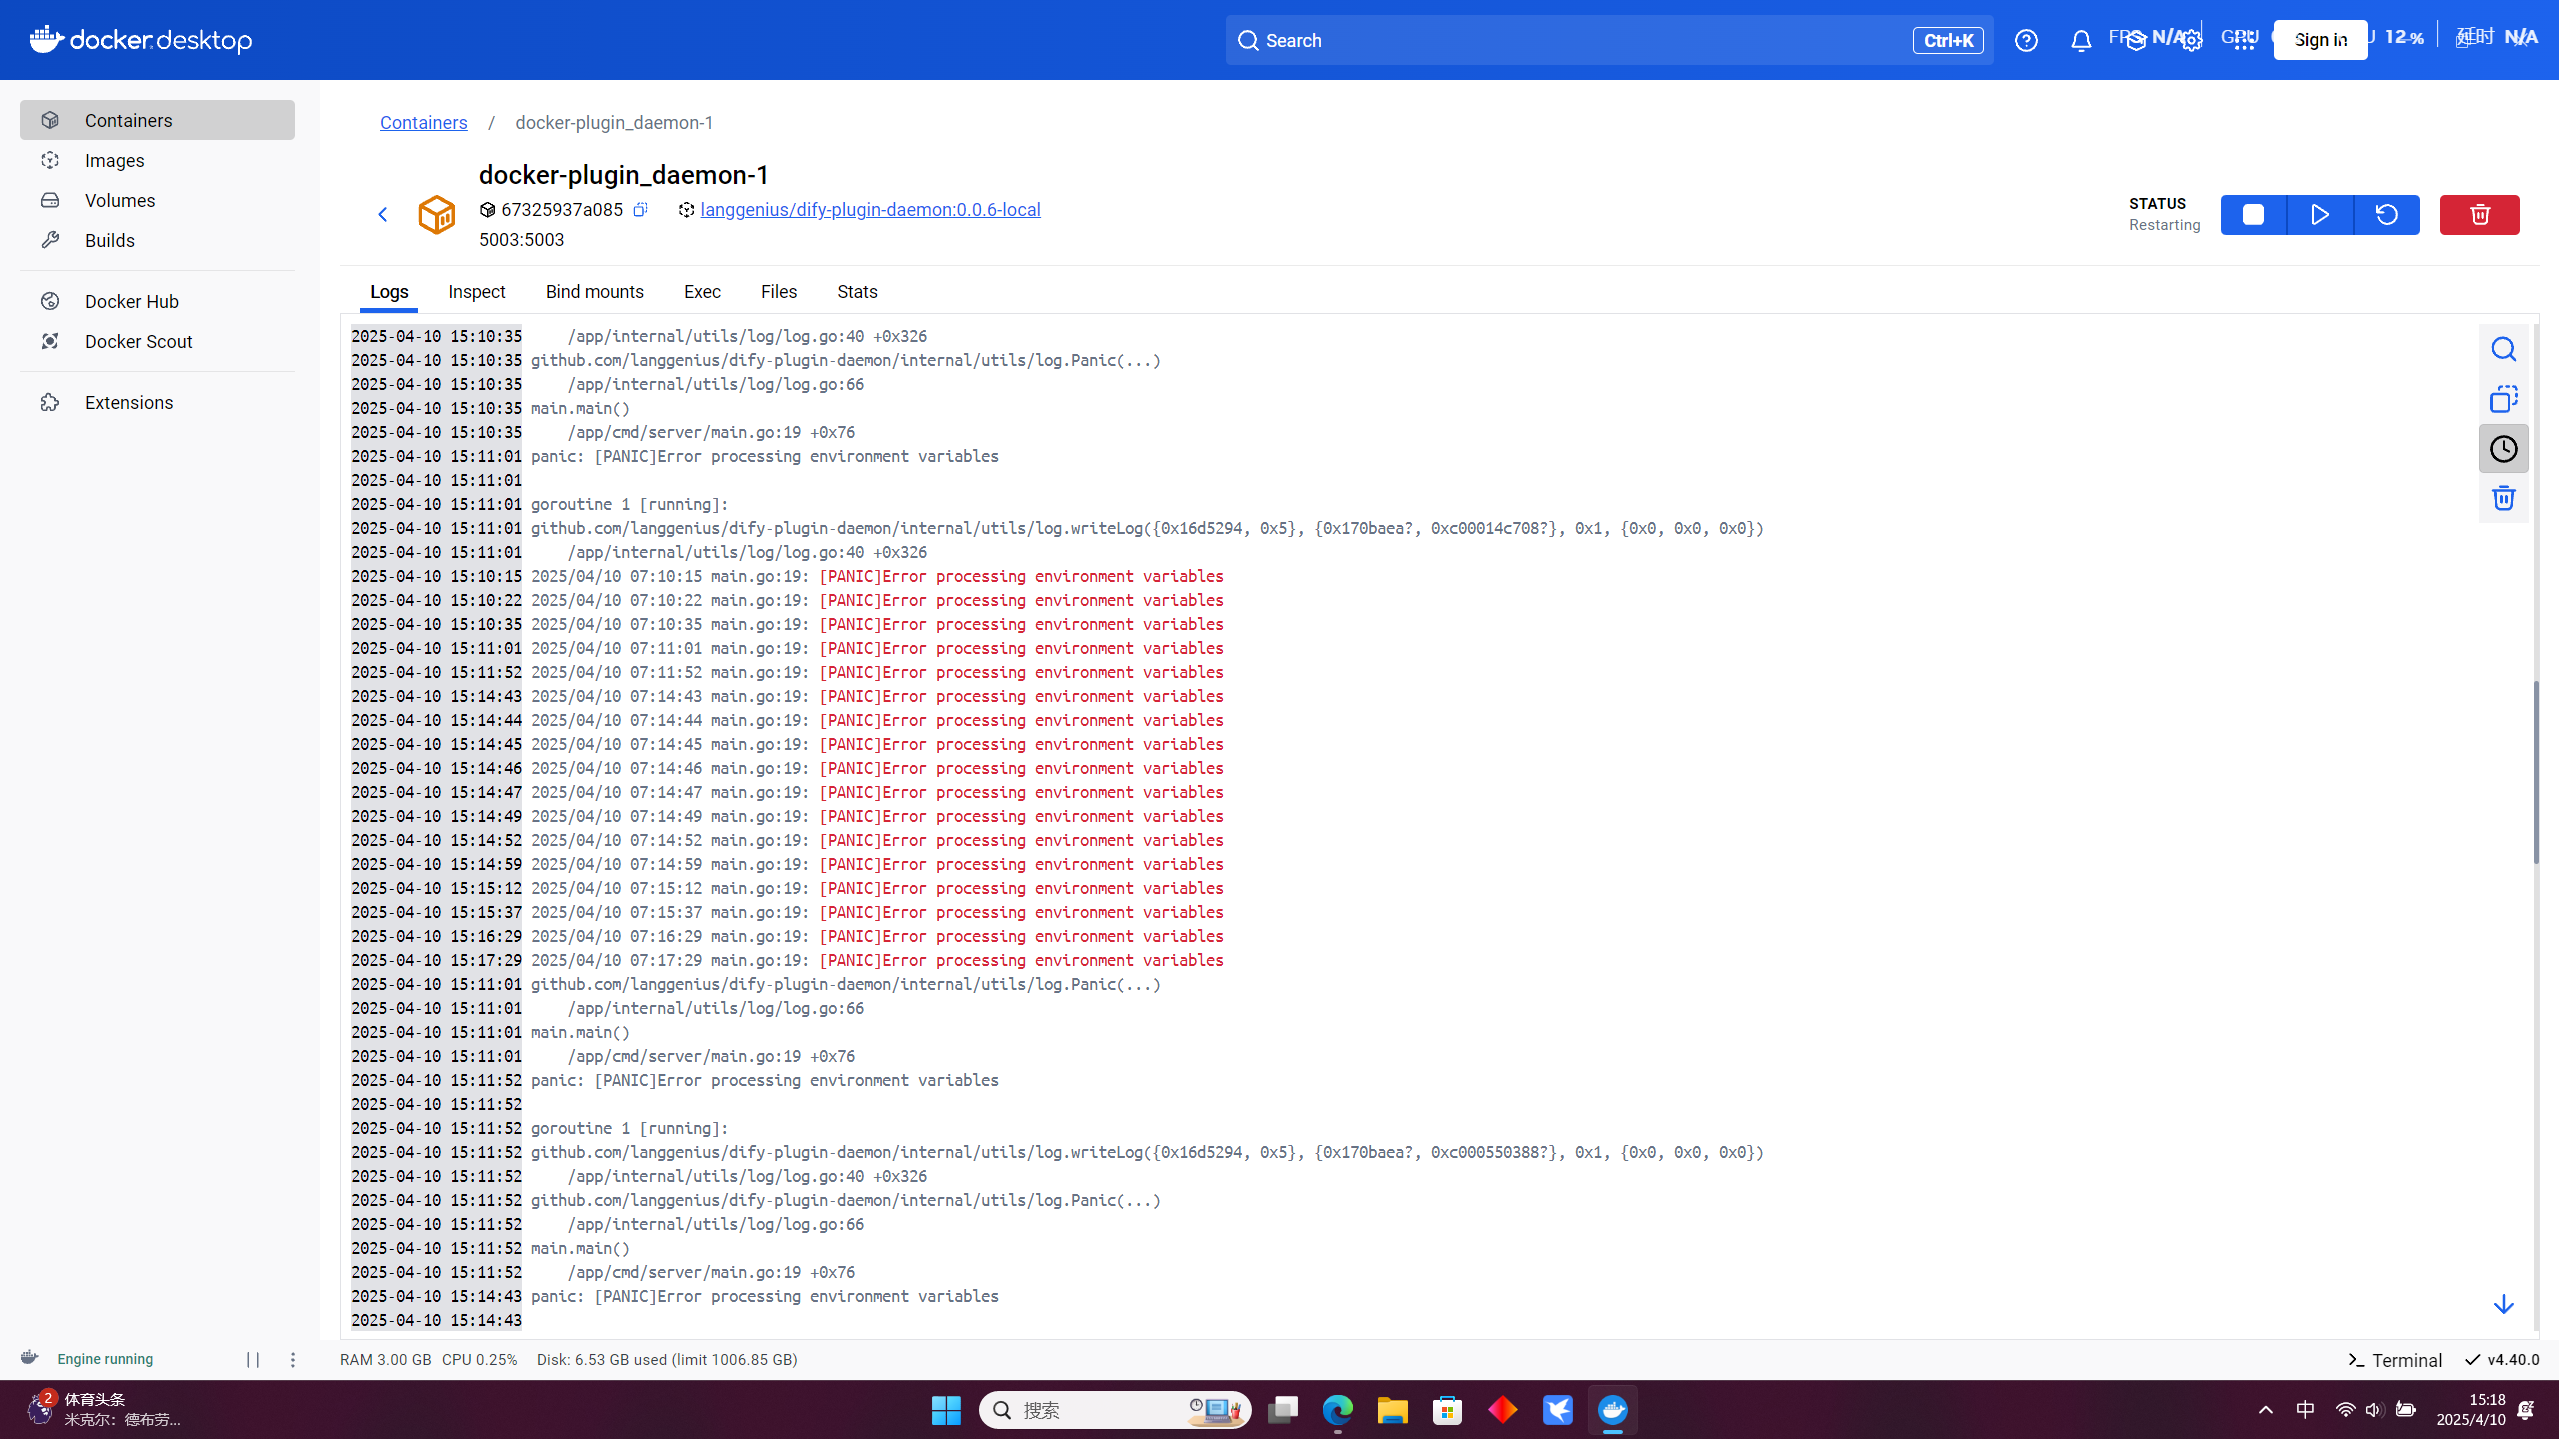The height and width of the screenshot is (1439, 2559).
Task: Go back using the left chevron arrow
Action: point(383,214)
